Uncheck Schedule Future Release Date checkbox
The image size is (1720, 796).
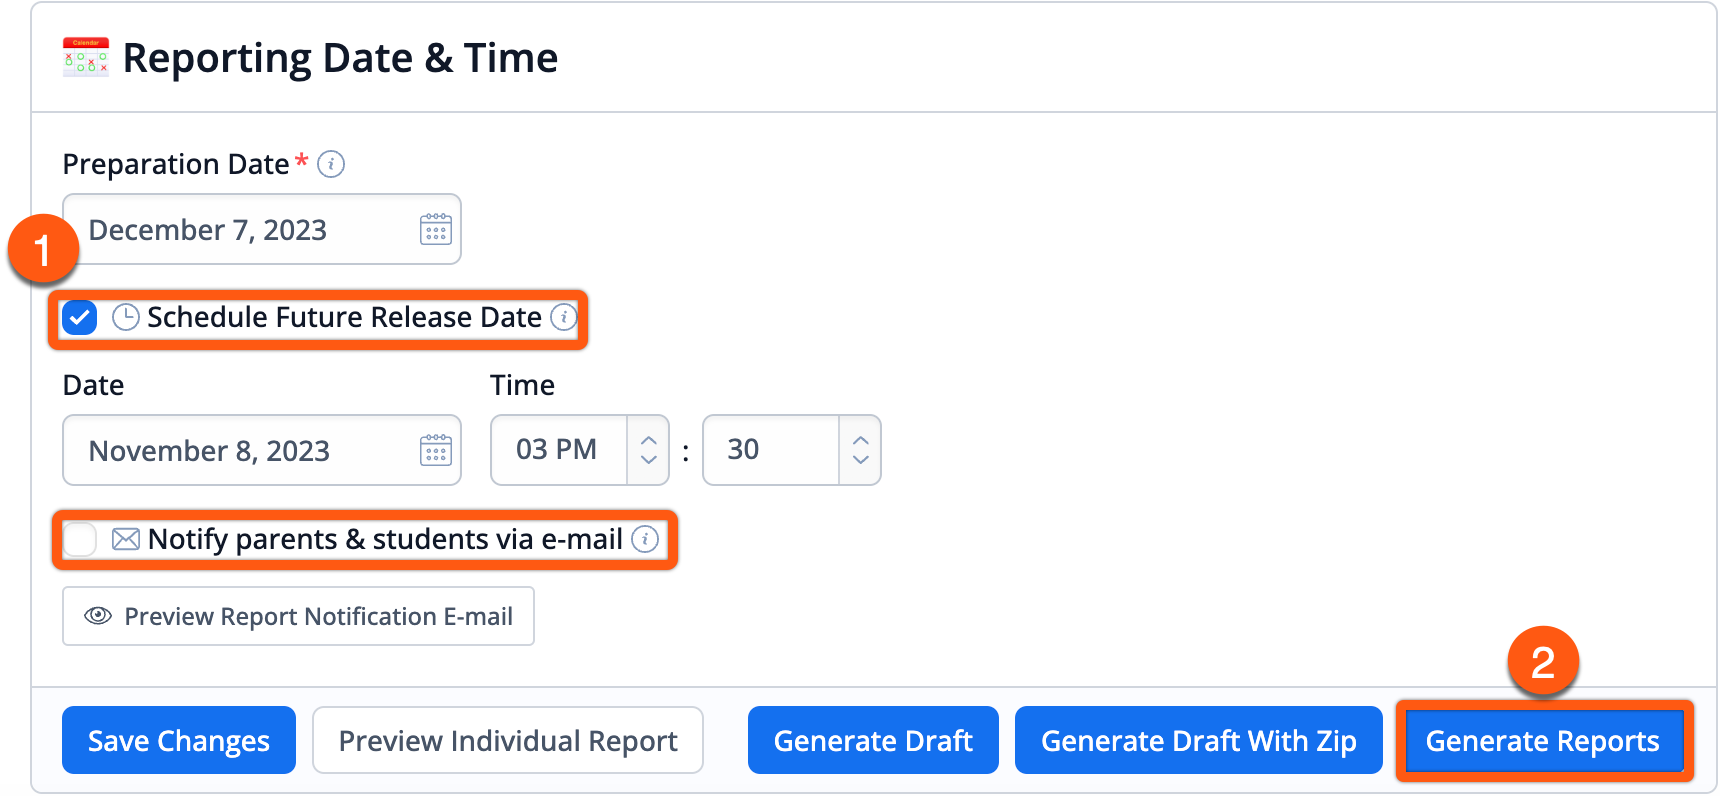(x=80, y=319)
